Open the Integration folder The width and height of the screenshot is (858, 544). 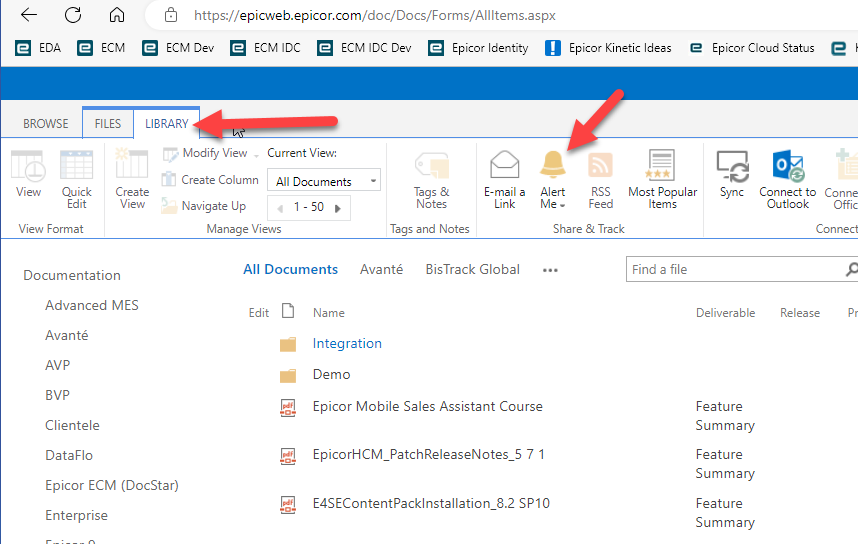click(x=347, y=343)
